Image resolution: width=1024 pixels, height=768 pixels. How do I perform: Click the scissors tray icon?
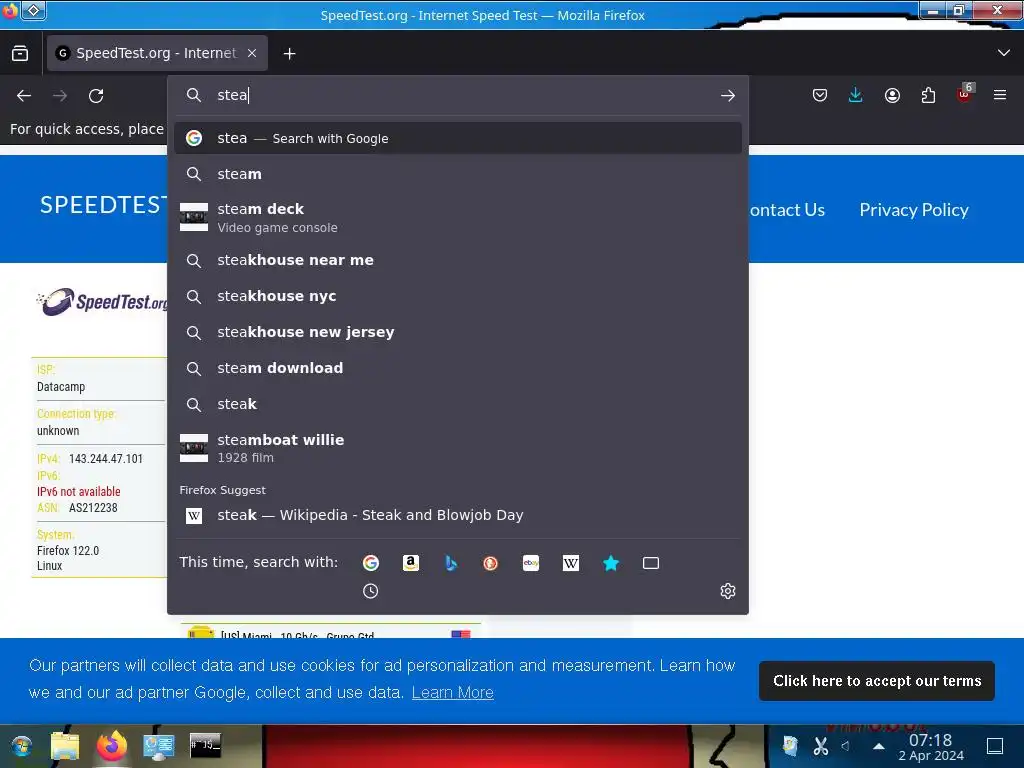pos(821,746)
